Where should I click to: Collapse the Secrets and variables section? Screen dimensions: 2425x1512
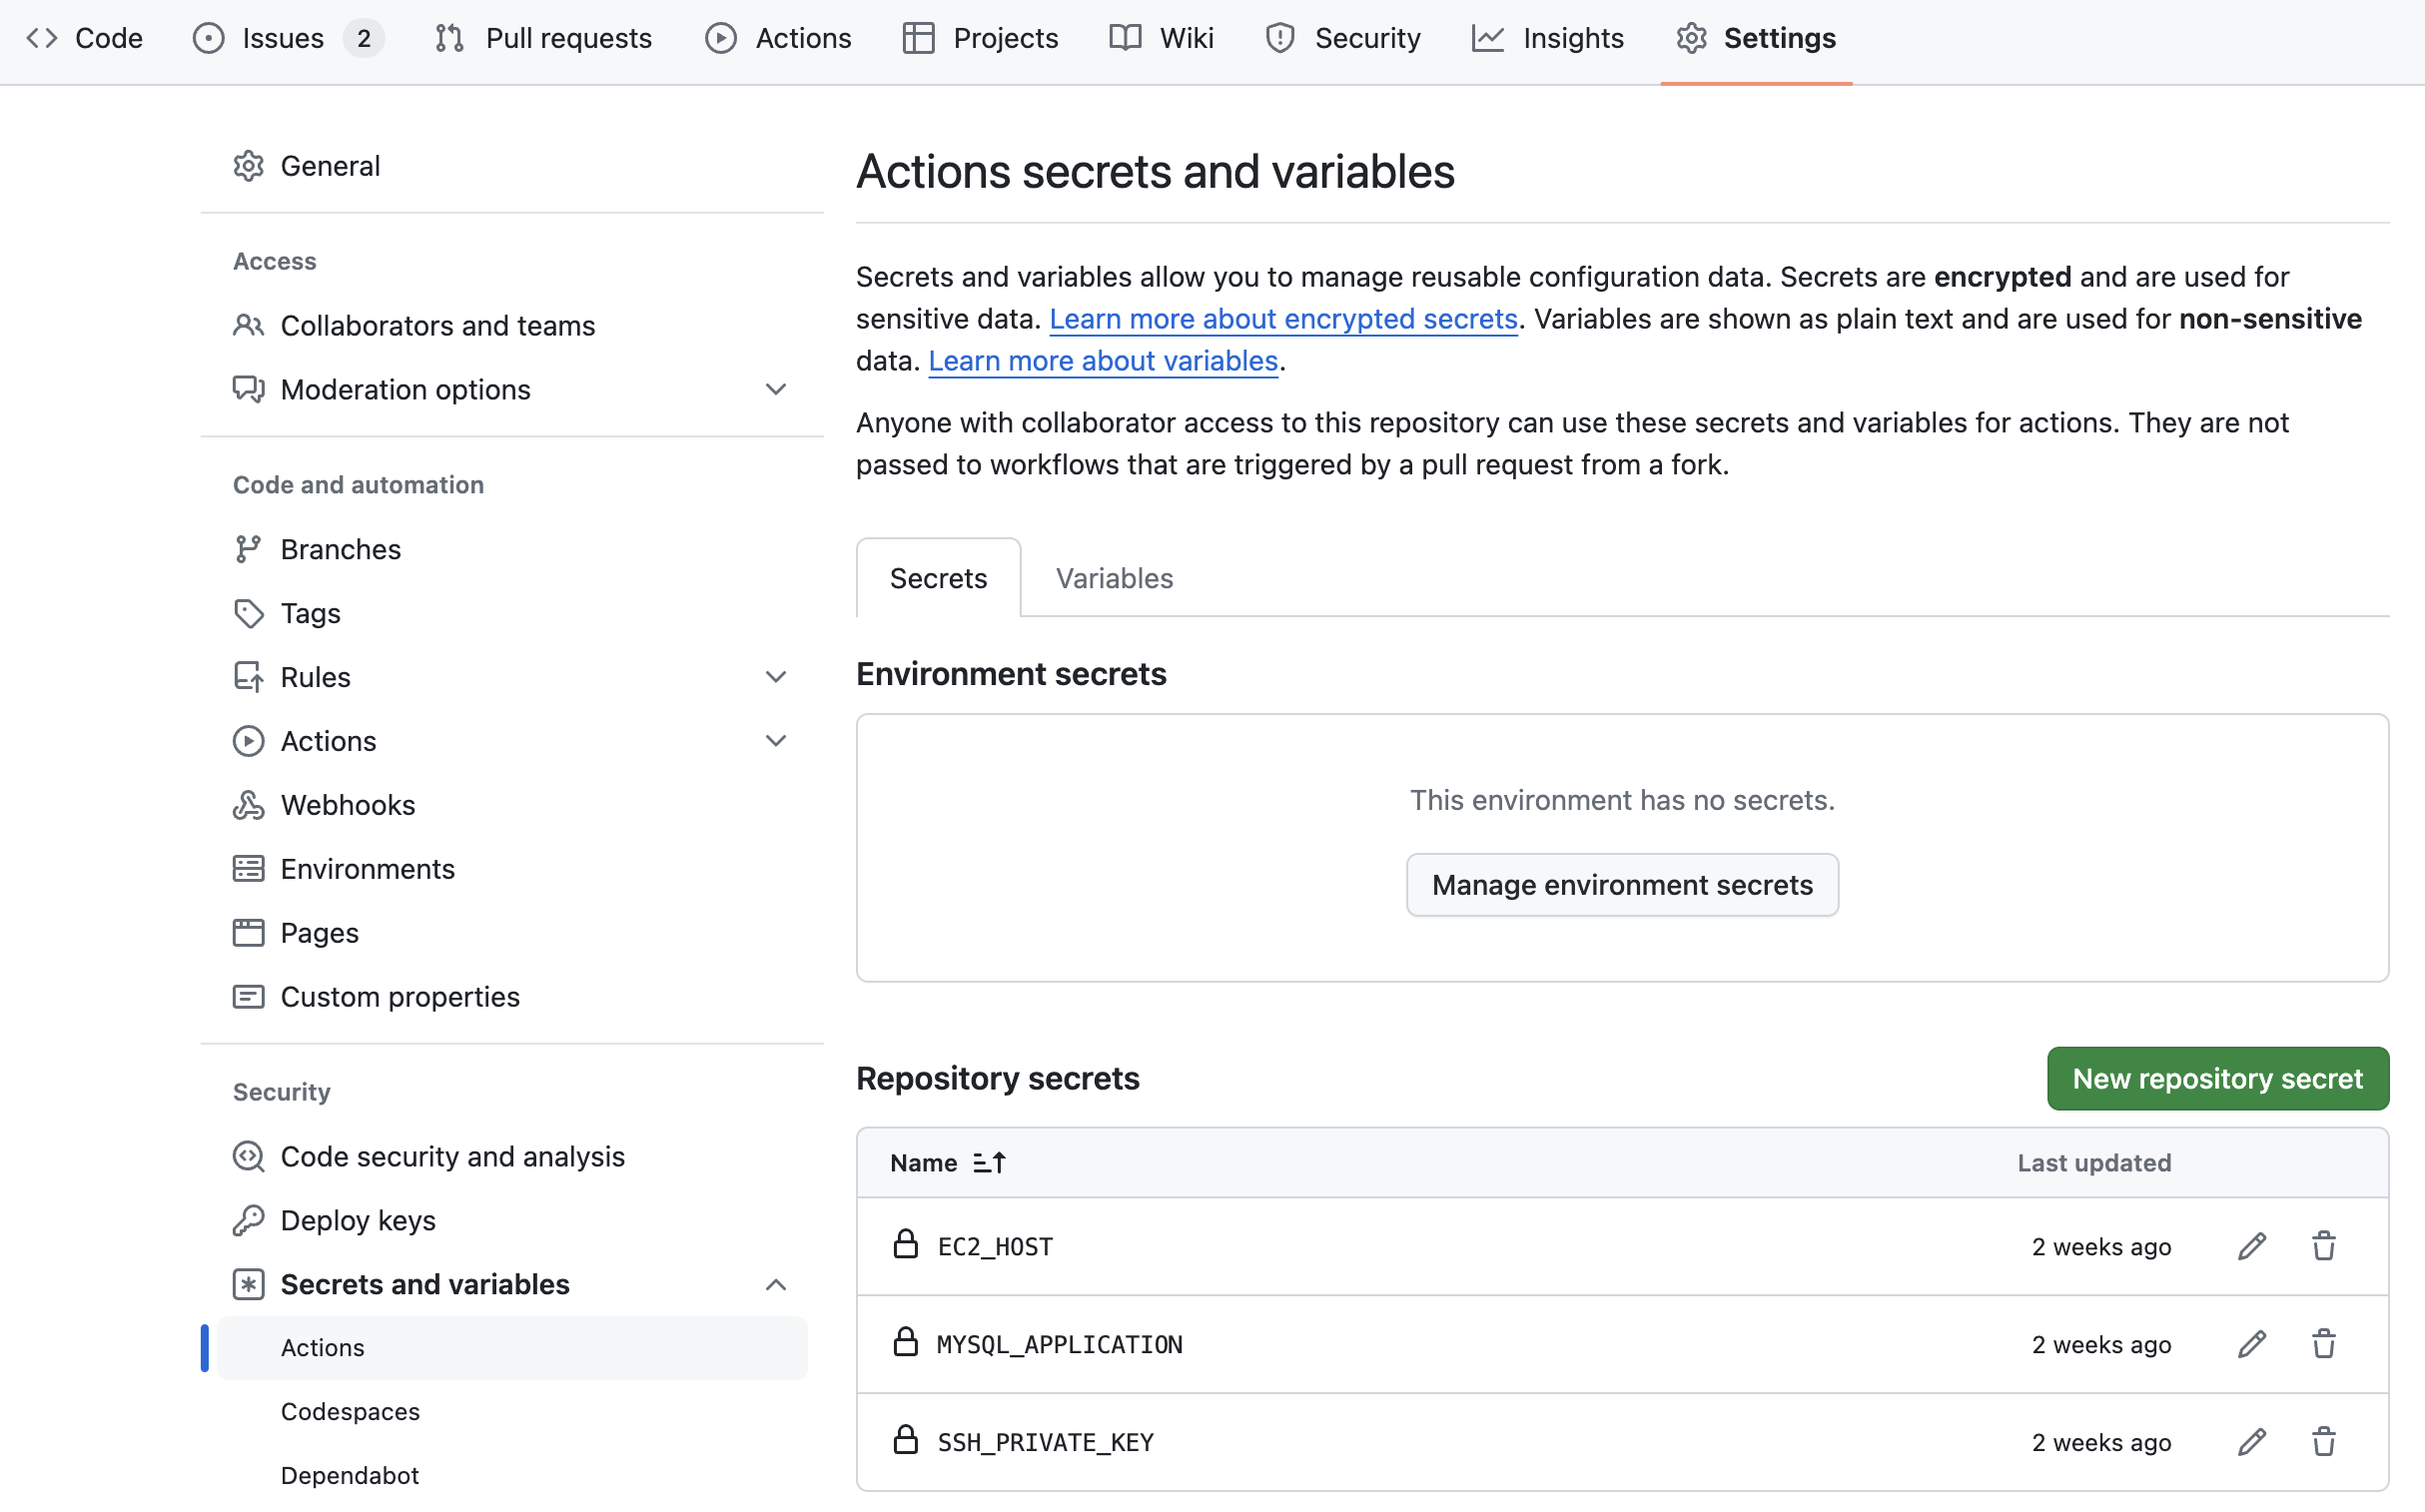[x=775, y=1285]
